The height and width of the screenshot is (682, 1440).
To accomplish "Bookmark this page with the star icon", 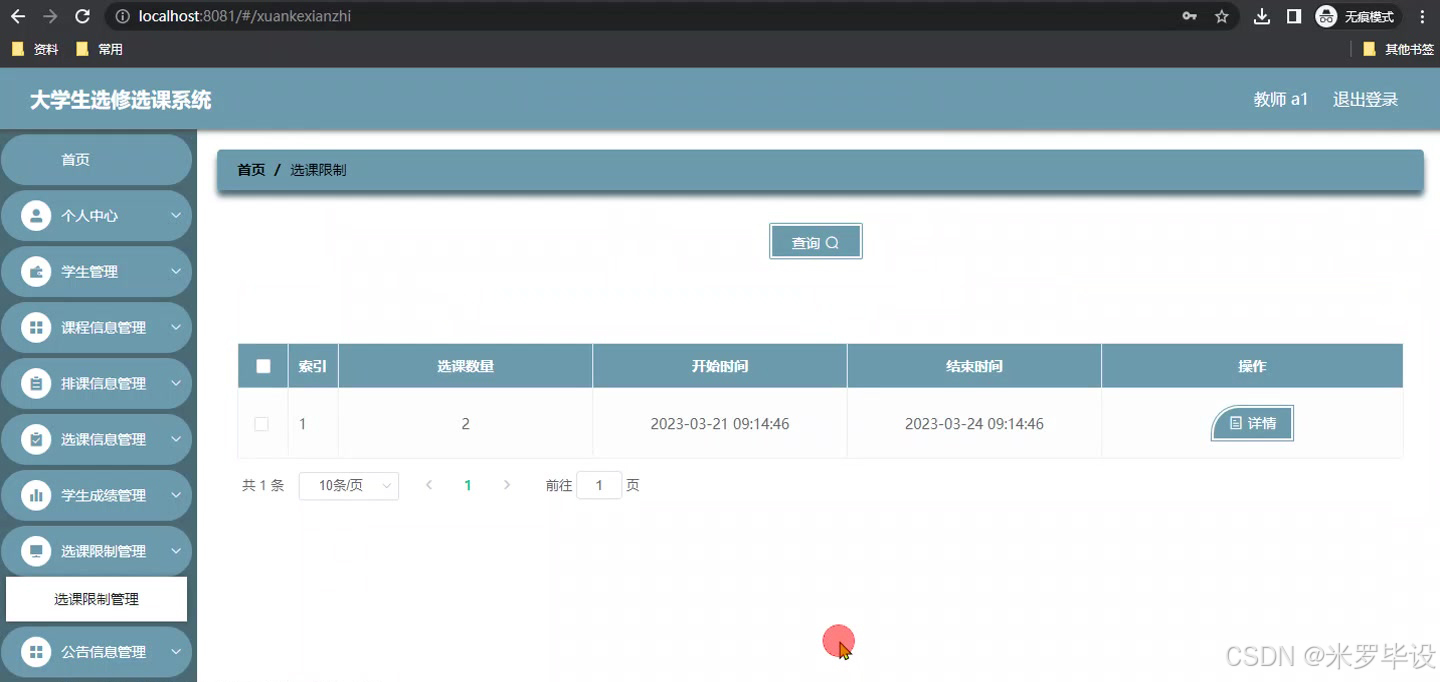I will [x=1221, y=16].
